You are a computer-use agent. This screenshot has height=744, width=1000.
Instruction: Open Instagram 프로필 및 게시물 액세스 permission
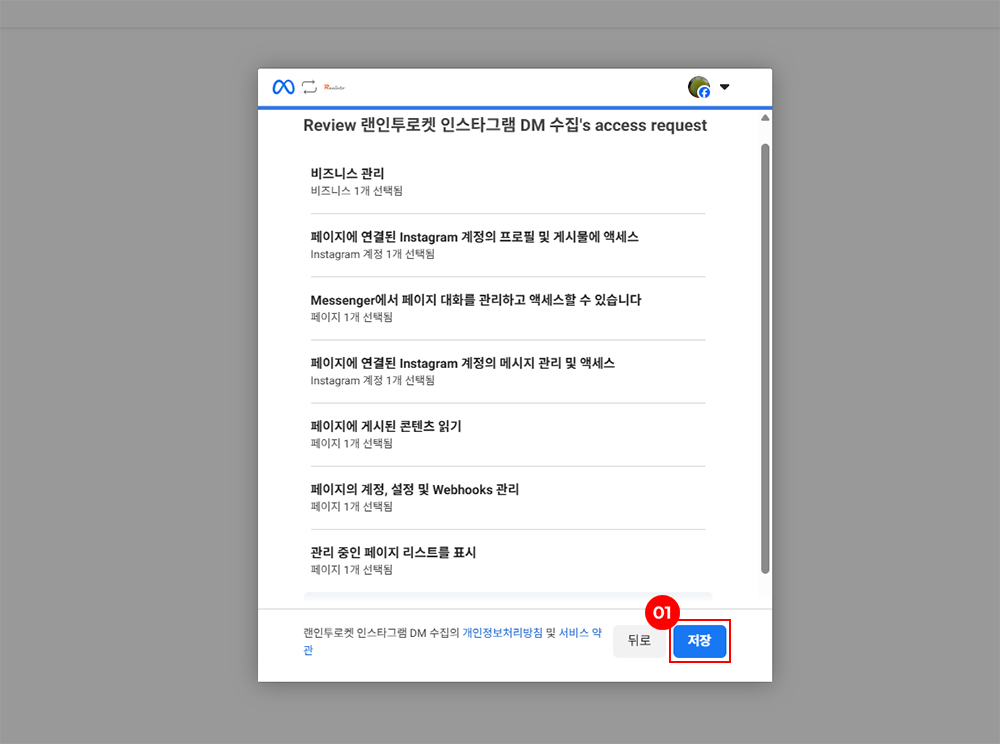(507, 245)
